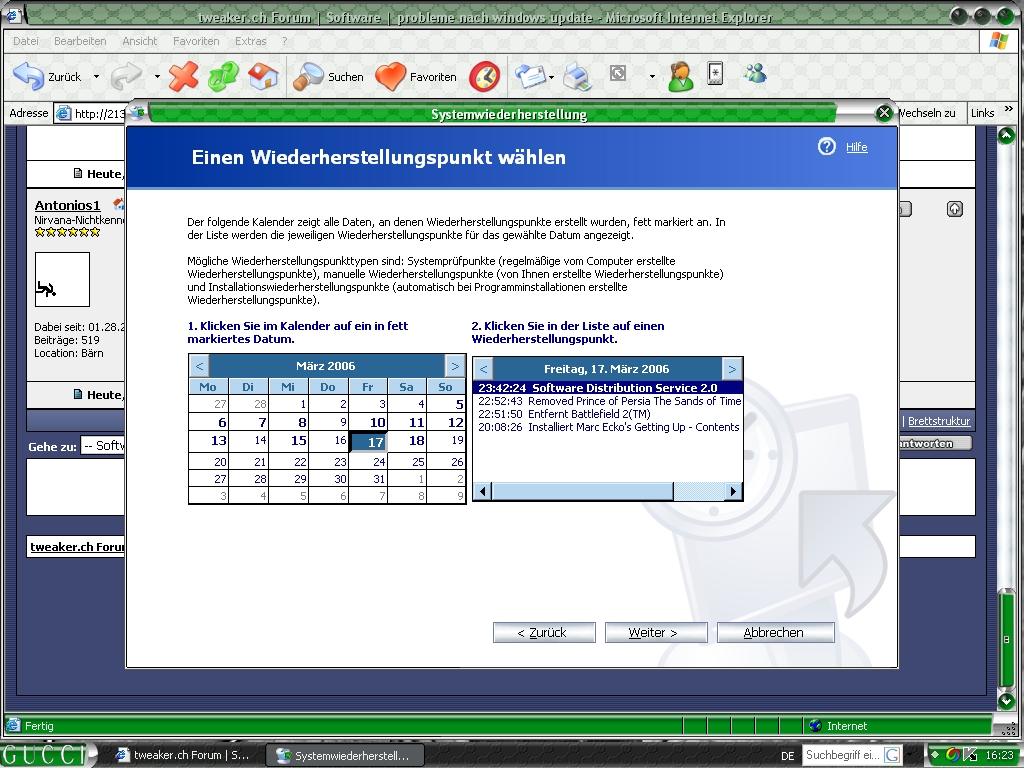Screen dimensions: 1024x768
Task: Click the restore list horizontal scrollbar right arrow
Action: [x=734, y=491]
